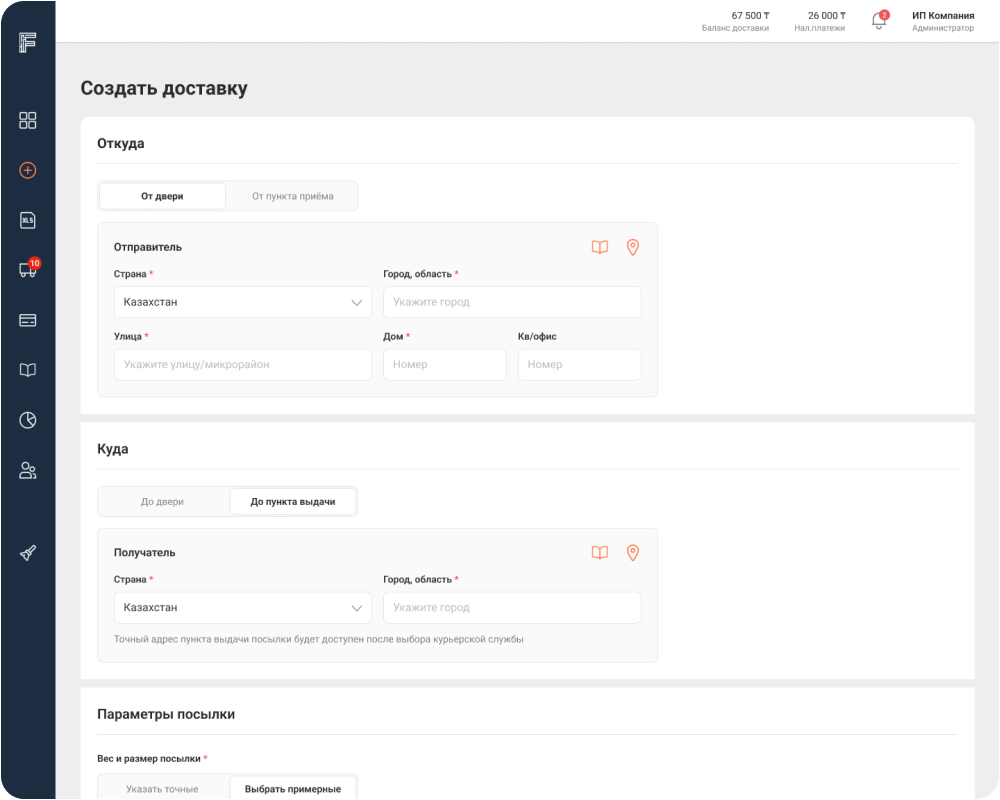Open the users icon in sidebar

[x=28, y=470]
